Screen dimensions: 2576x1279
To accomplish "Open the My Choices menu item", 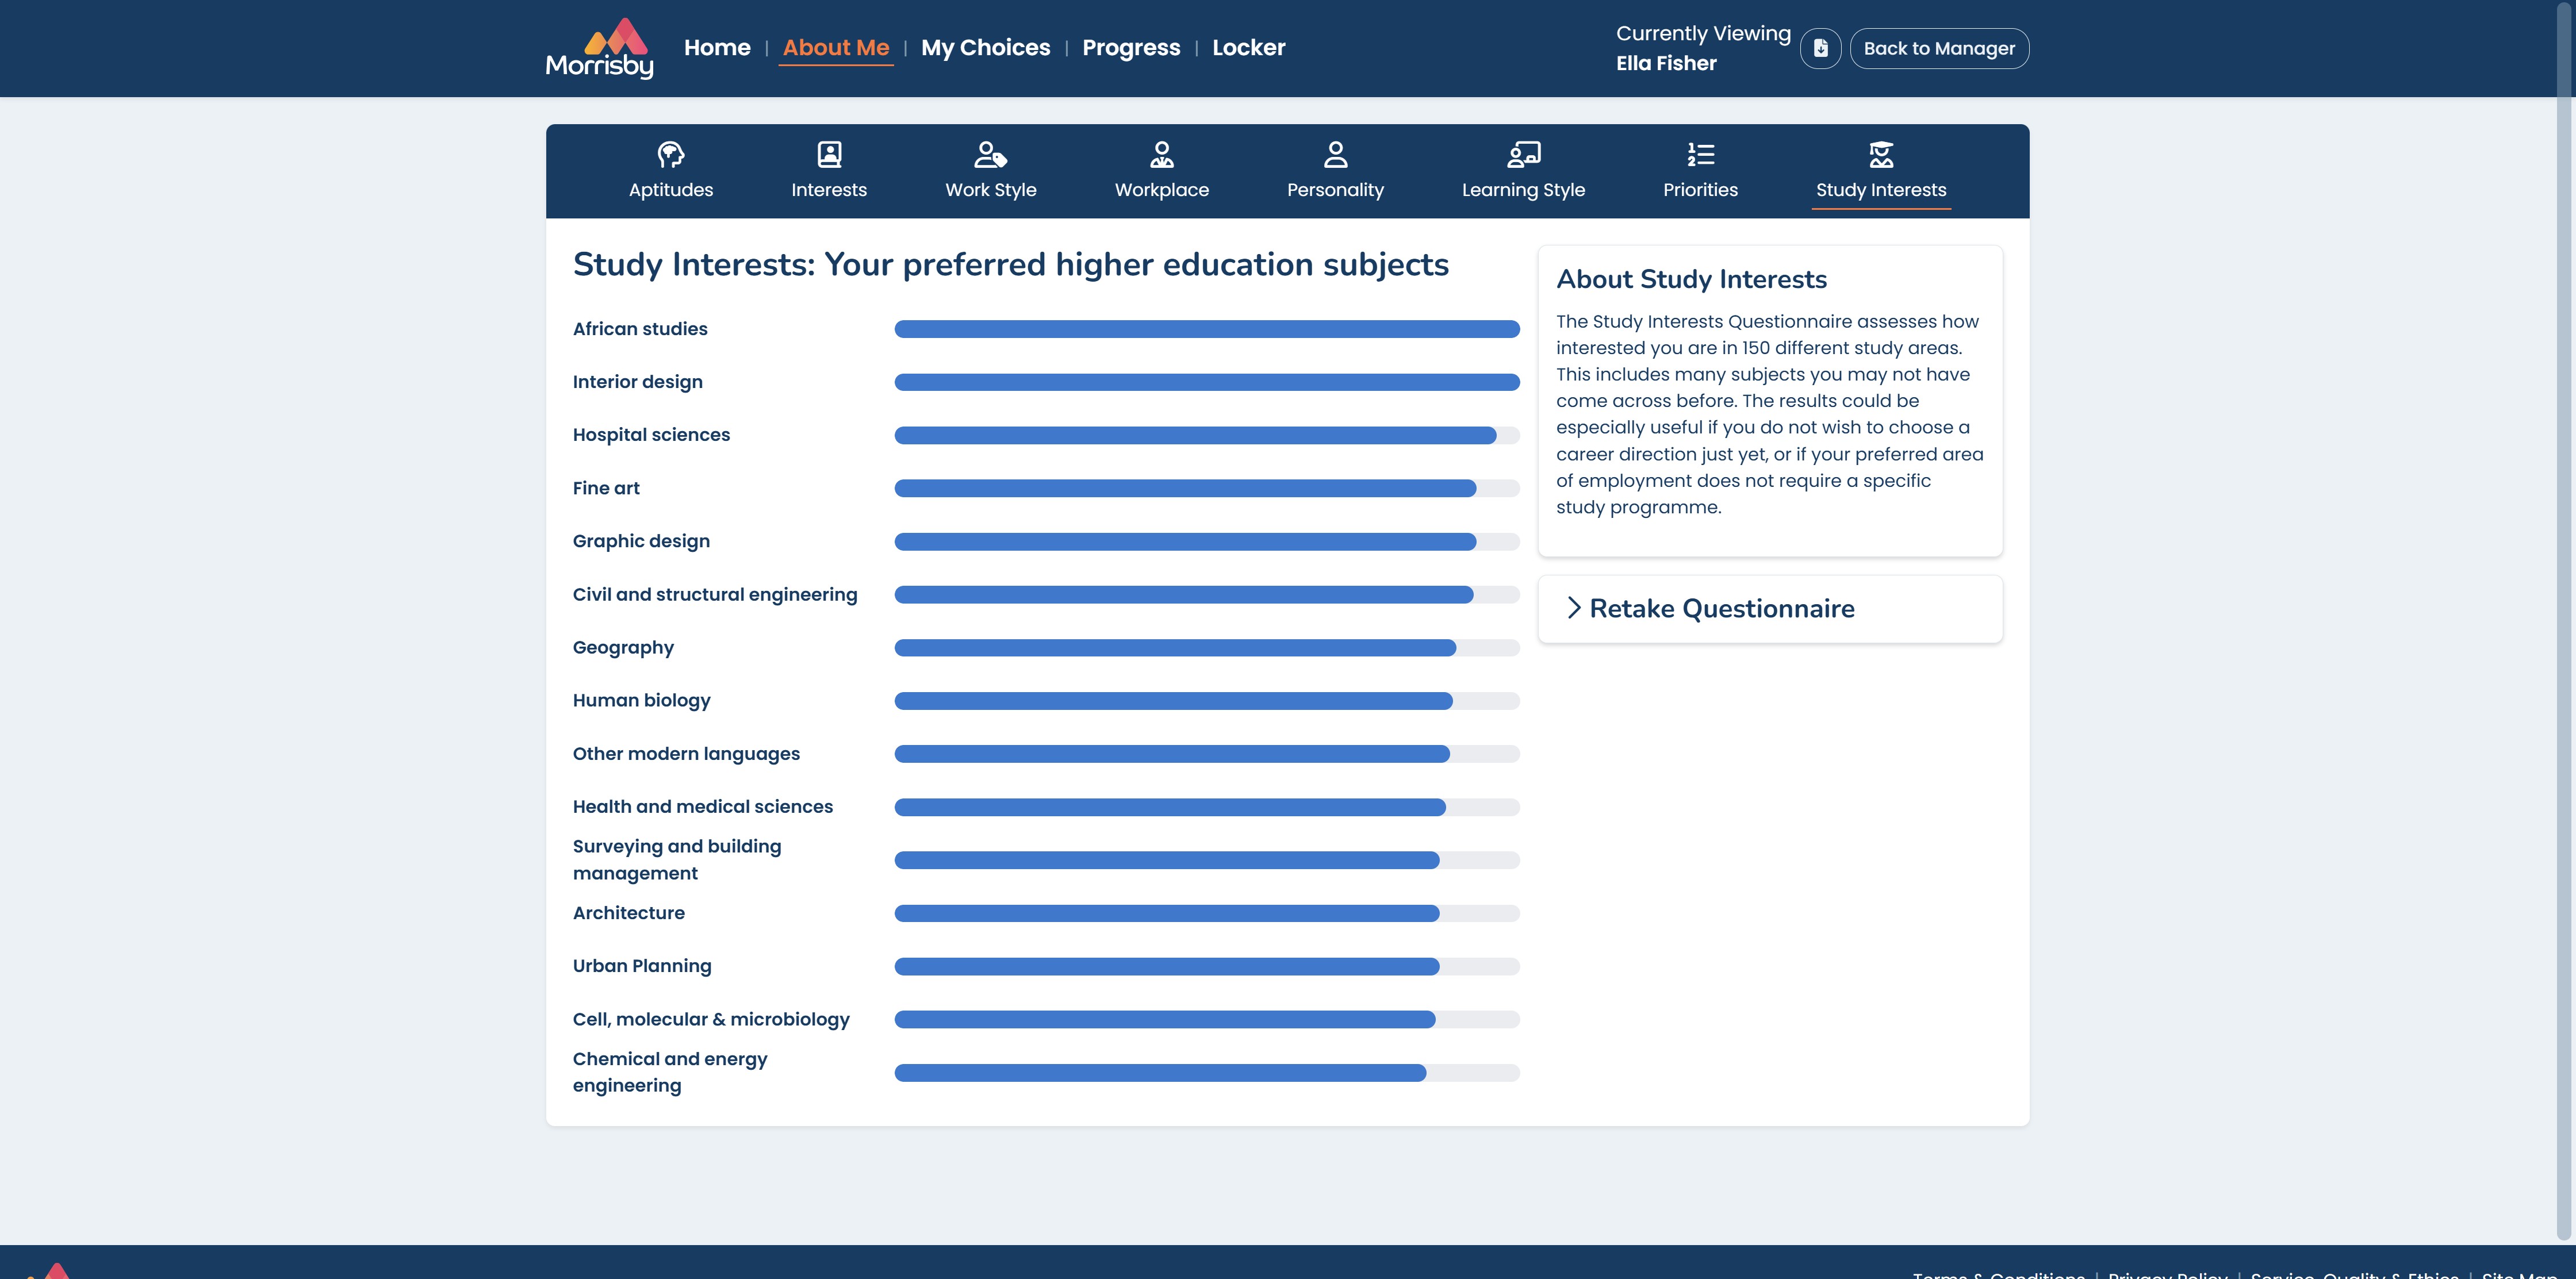I will pos(985,48).
